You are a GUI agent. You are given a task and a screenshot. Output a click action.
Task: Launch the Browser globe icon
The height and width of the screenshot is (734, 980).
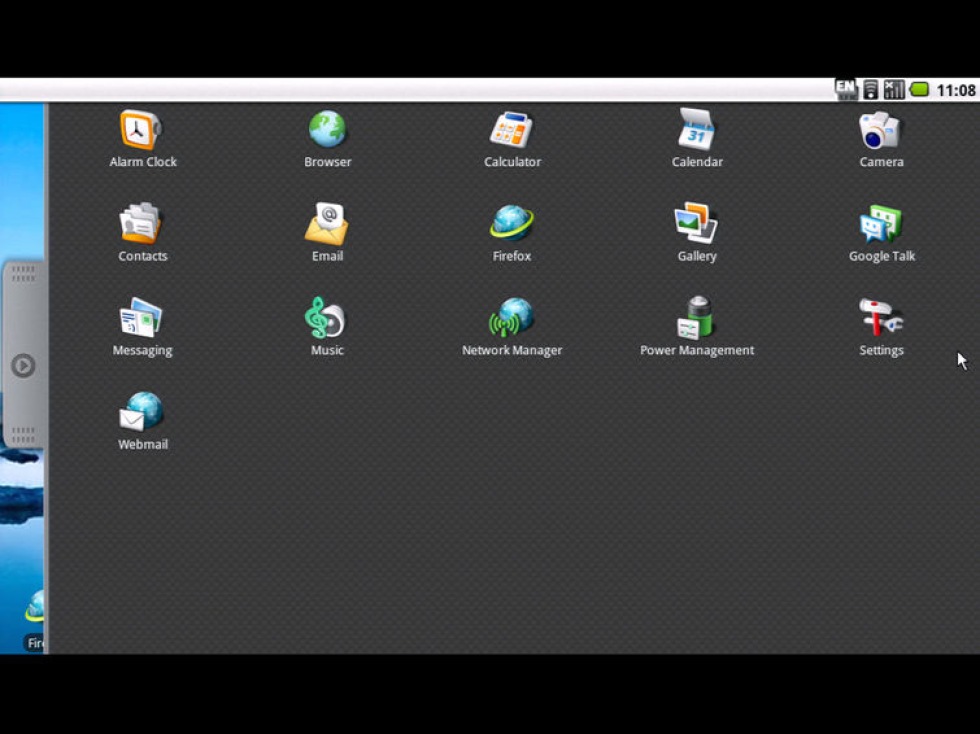[327, 129]
